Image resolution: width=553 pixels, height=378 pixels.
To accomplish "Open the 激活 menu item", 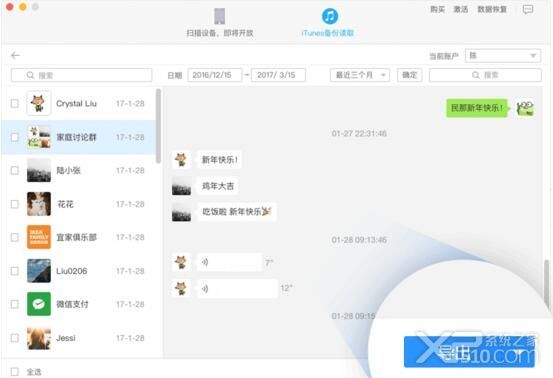I will tap(461, 9).
